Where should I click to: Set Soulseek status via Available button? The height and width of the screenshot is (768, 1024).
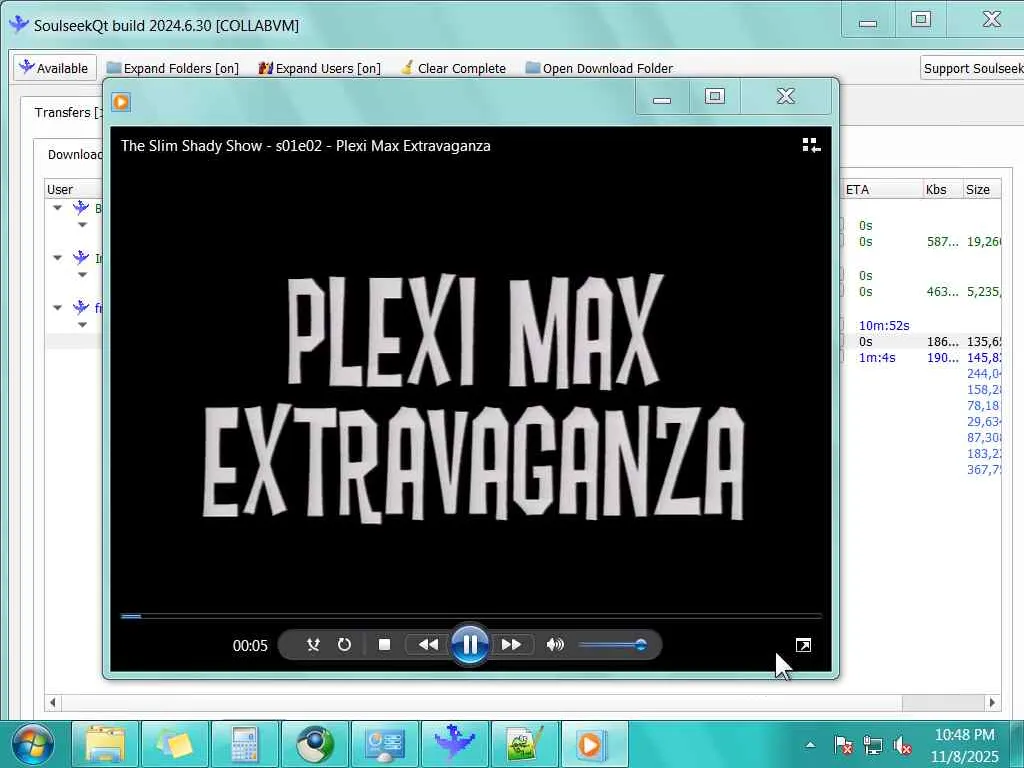[x=55, y=68]
